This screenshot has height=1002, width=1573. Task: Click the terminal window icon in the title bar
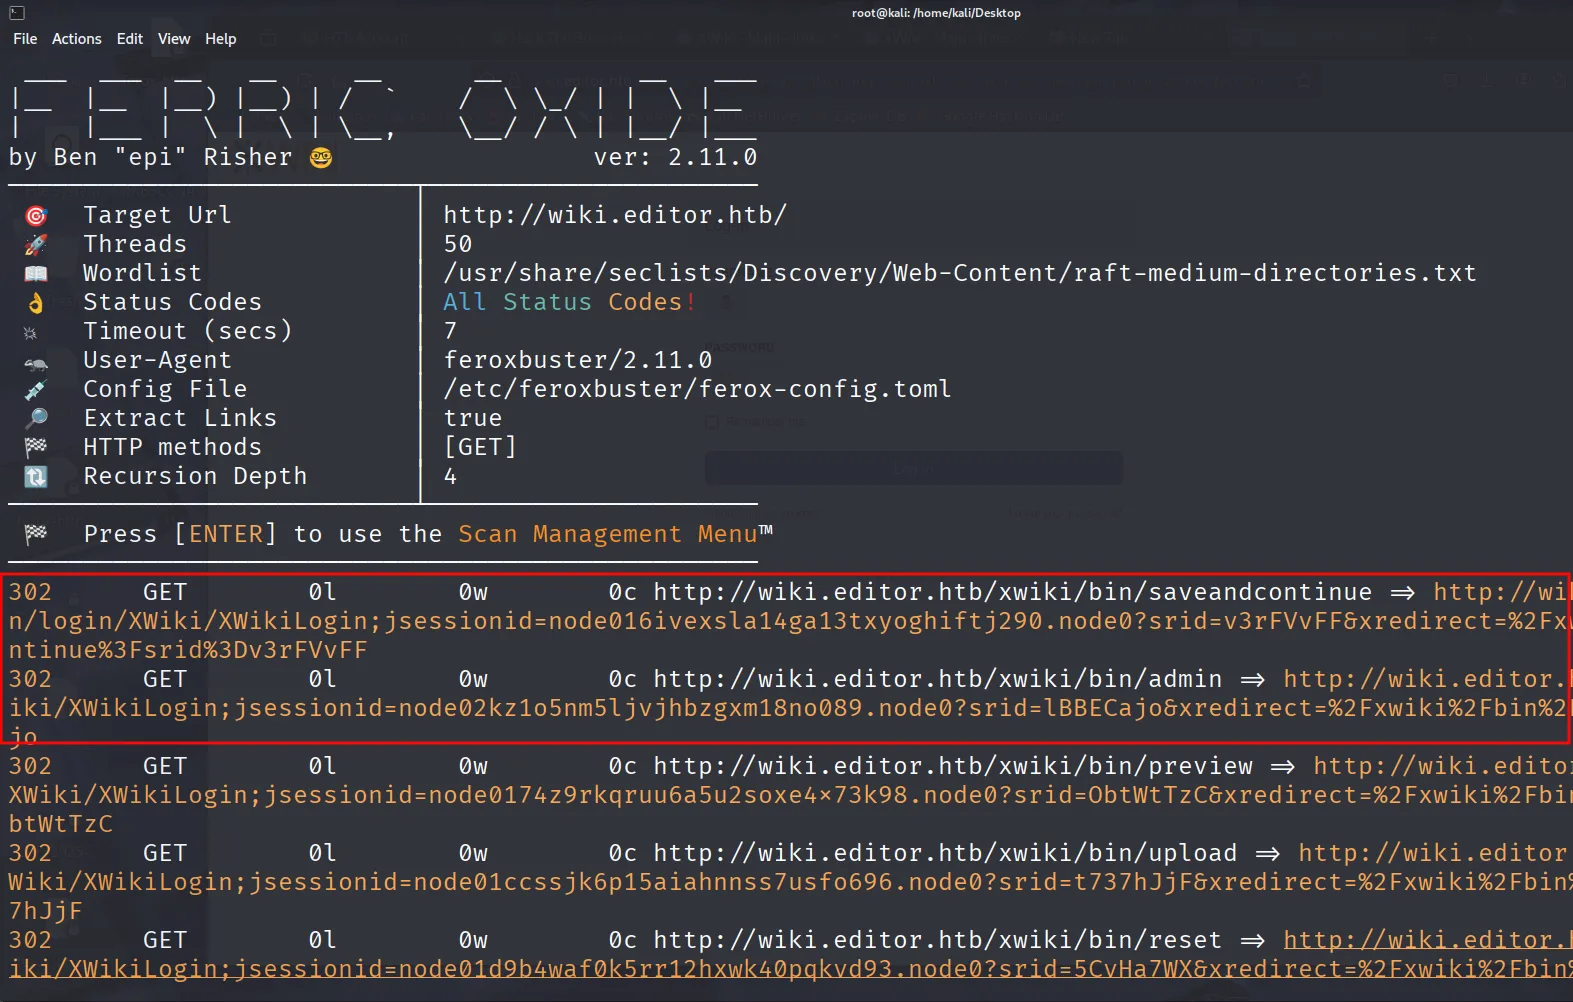coord(17,13)
